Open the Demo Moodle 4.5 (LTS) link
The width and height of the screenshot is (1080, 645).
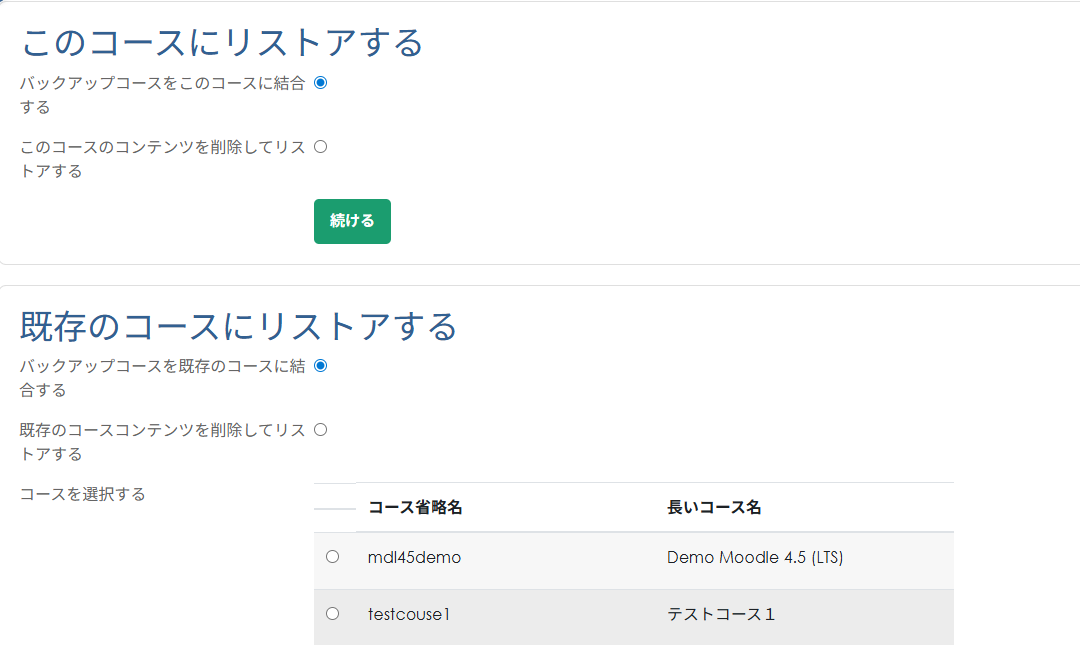tap(755, 557)
